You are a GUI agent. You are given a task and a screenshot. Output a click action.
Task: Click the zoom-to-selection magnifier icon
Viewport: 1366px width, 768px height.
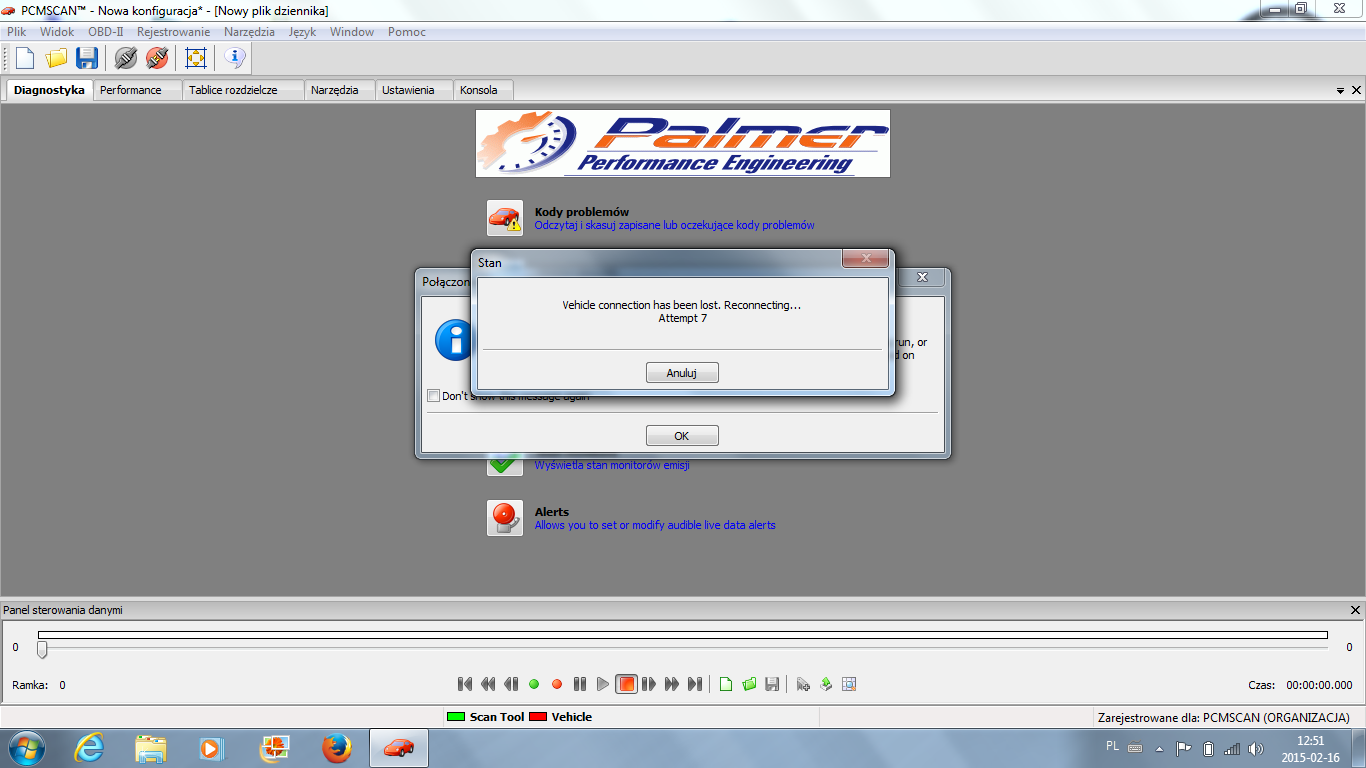(849, 684)
